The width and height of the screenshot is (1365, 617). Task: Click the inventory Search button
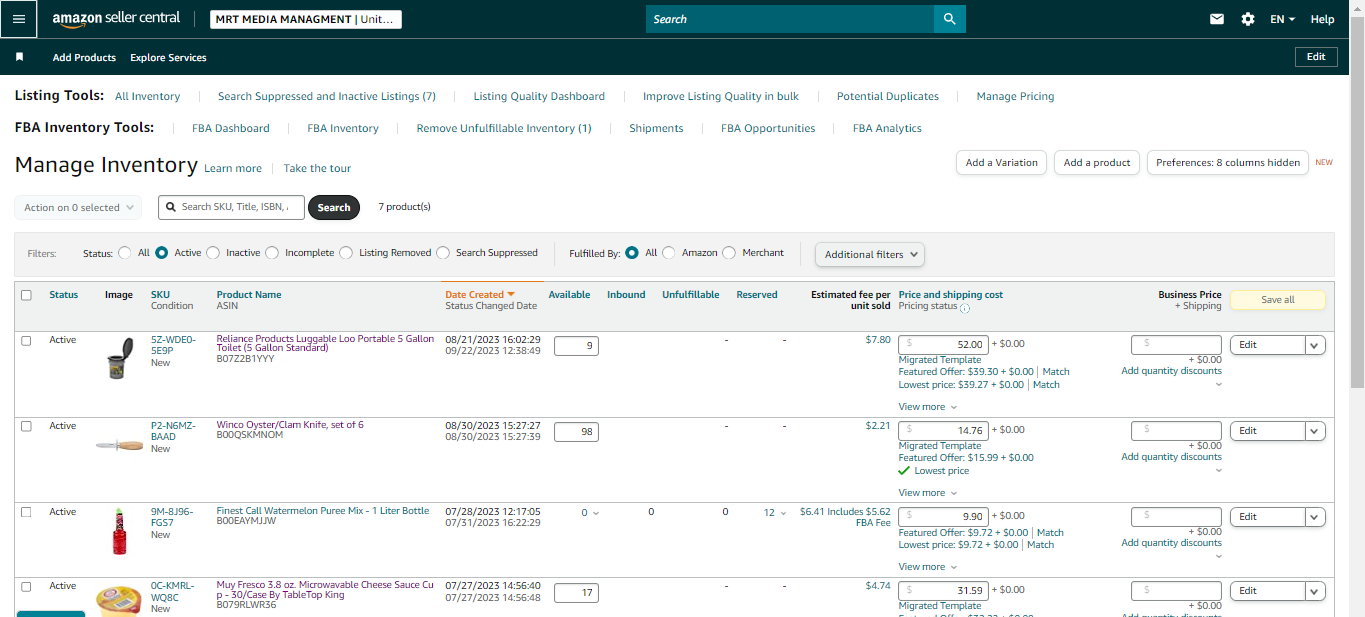pyautogui.click(x=334, y=207)
